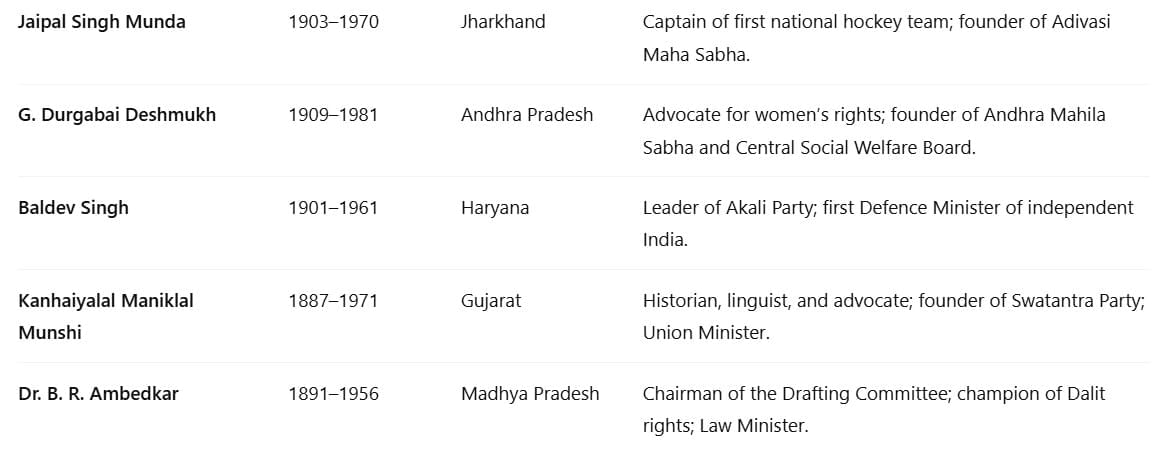The image size is (1158, 450).
Task: Click the Andhra Pradesh cell
Action: (527, 115)
